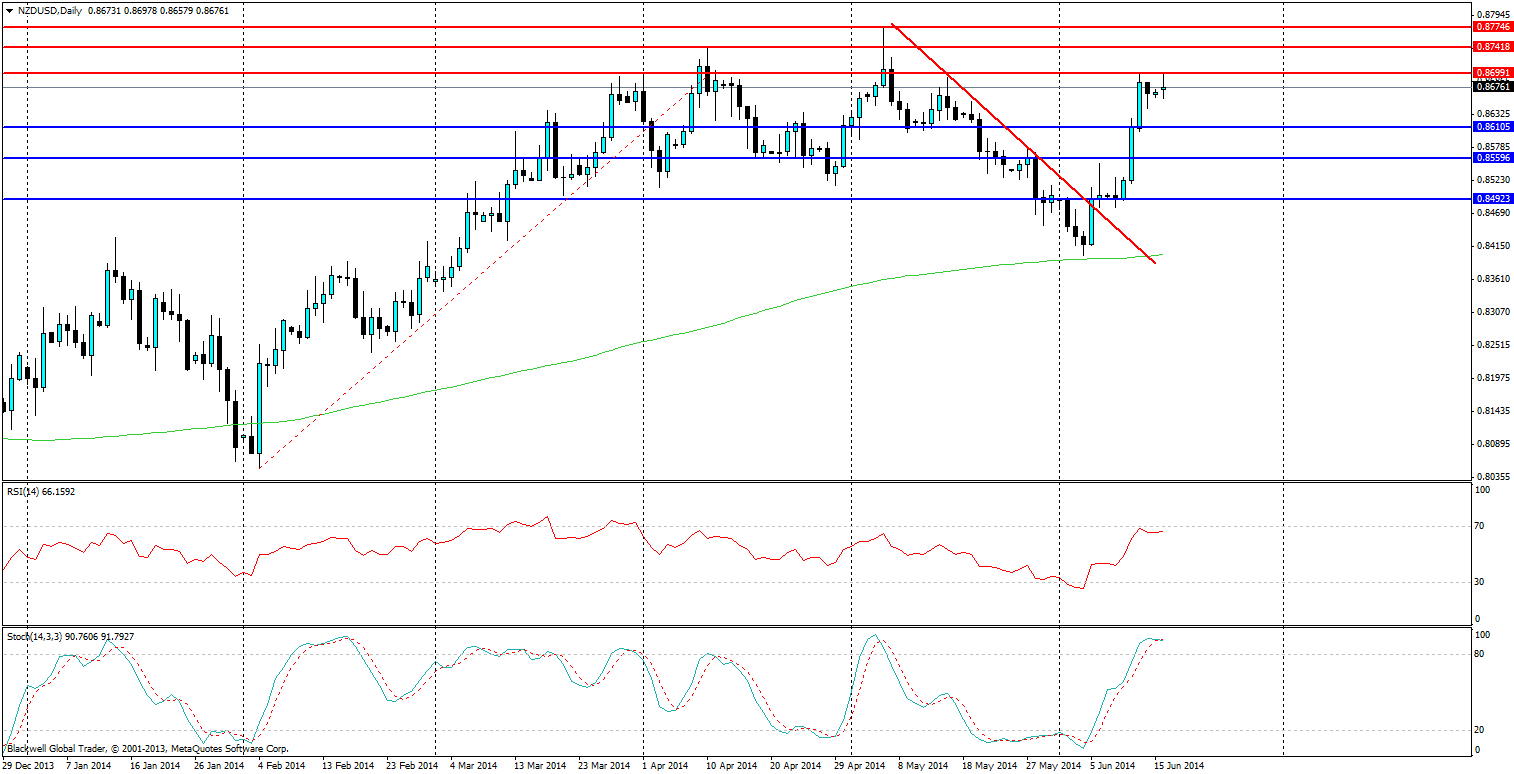Click the RSI(14) 66.1592 indicator label
This screenshot has height=774, width=1514.
(41, 492)
